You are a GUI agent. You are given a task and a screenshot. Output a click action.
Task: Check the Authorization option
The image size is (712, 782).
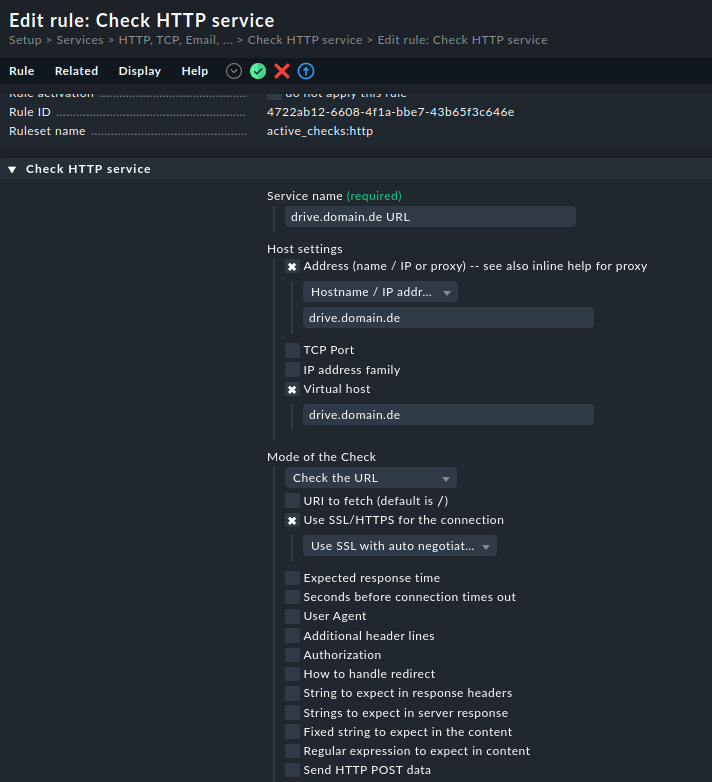click(292, 655)
